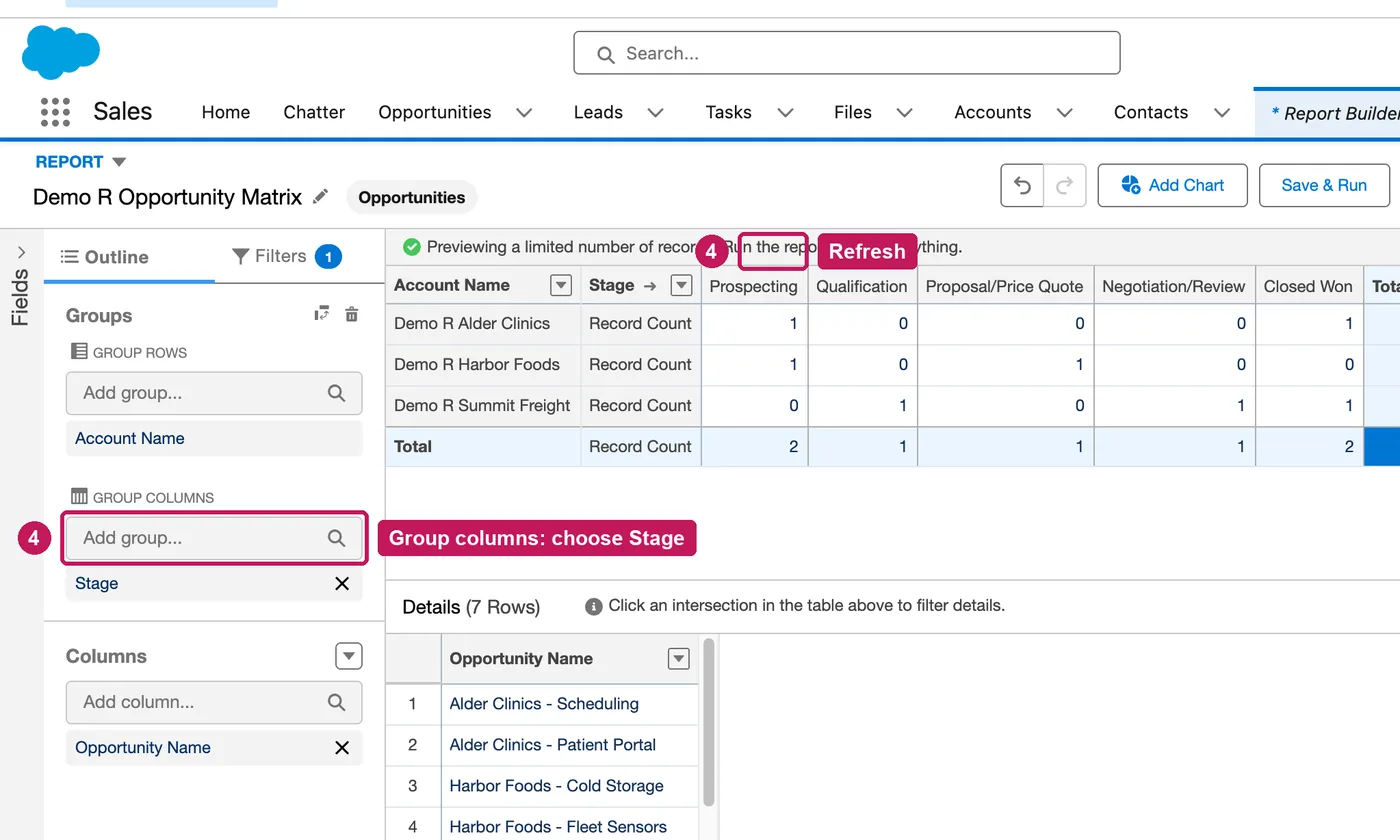Open Tasks tab dropdown chevron
The width and height of the screenshot is (1400, 840).
point(785,112)
